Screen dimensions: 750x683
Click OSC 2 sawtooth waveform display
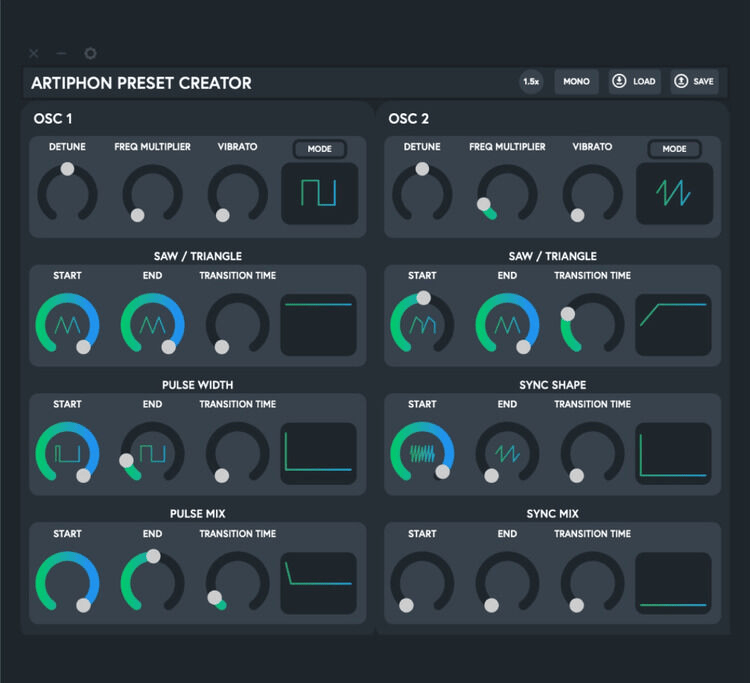coord(674,193)
